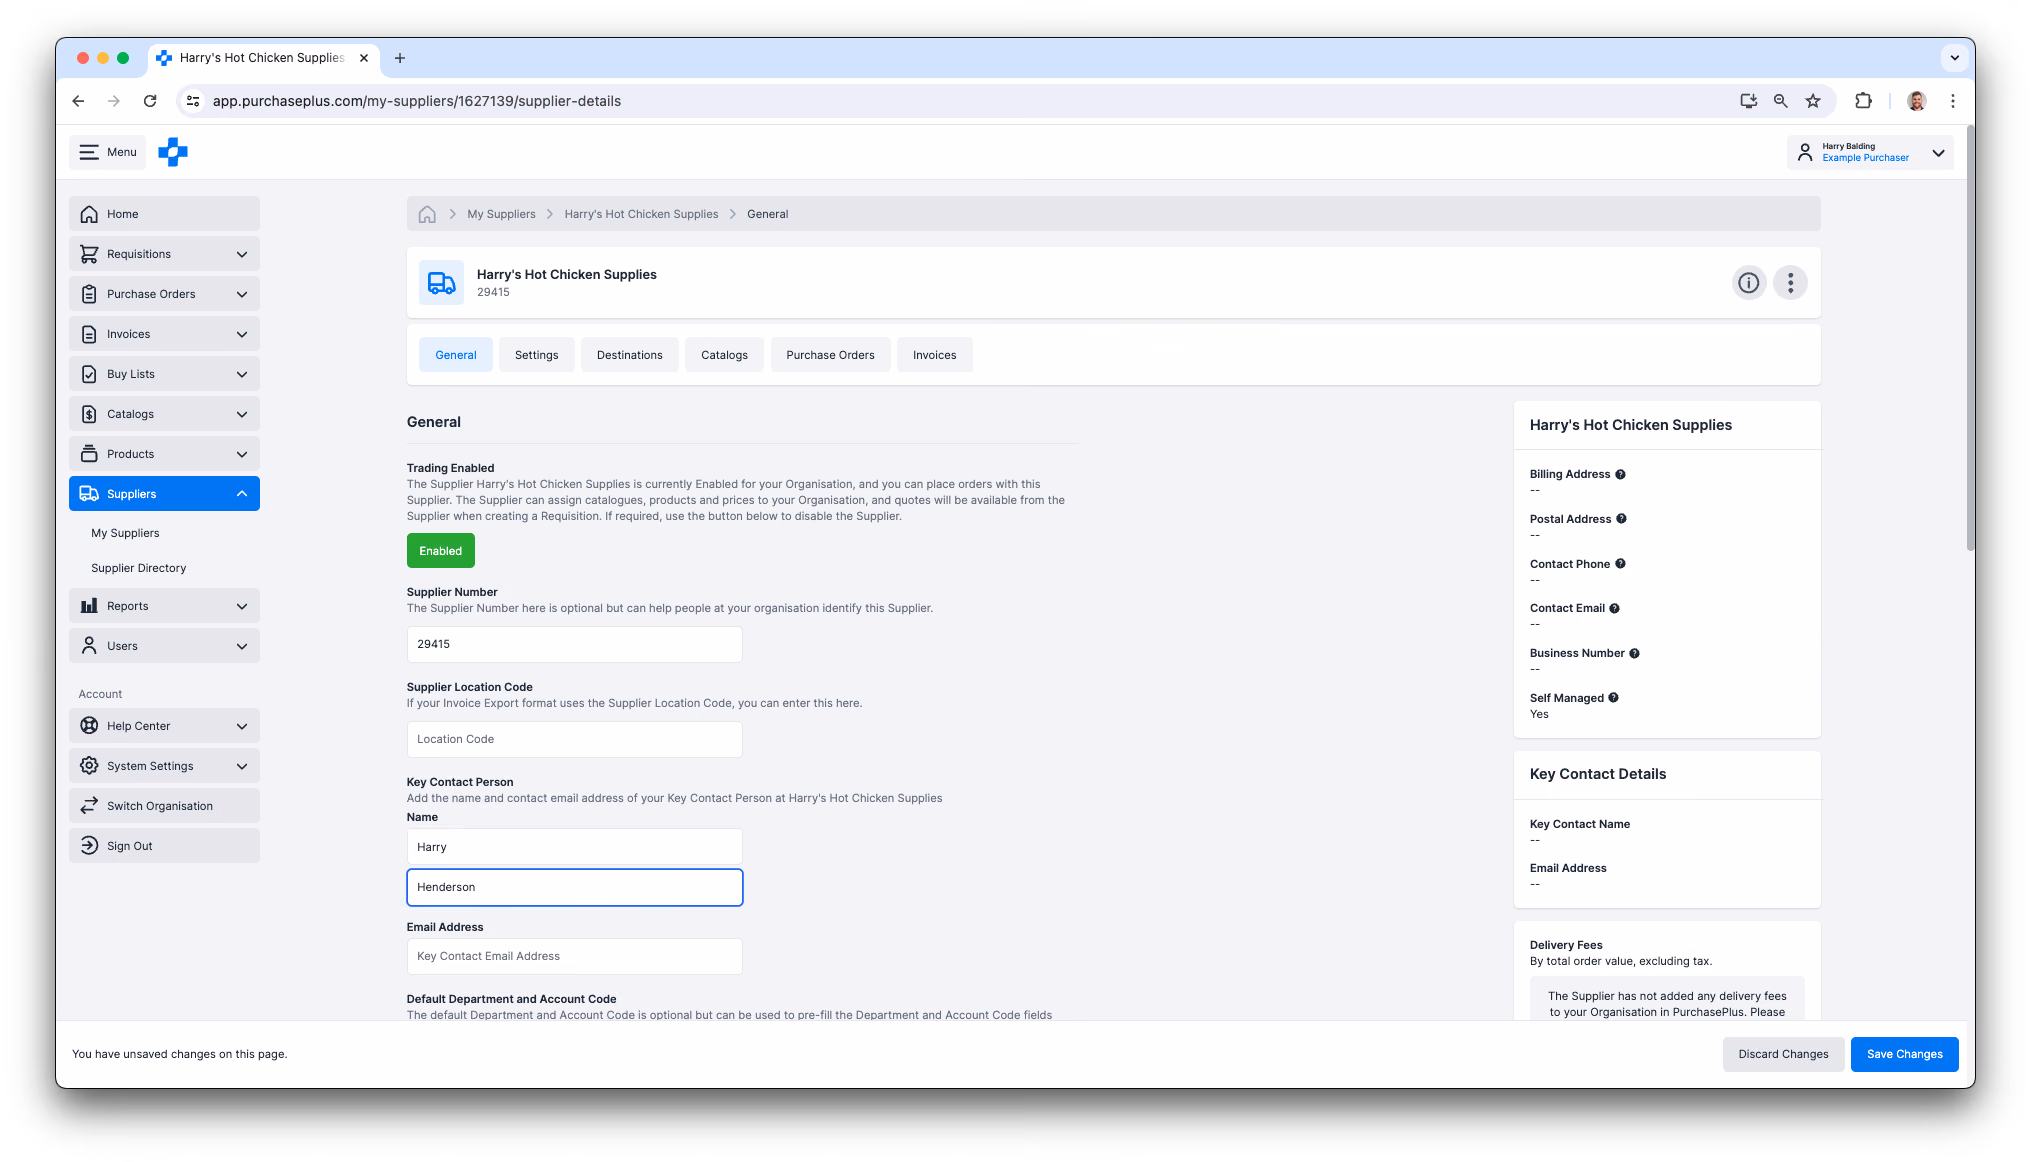Click the breadcrumb home icon
2031x1162 pixels.
pos(427,214)
